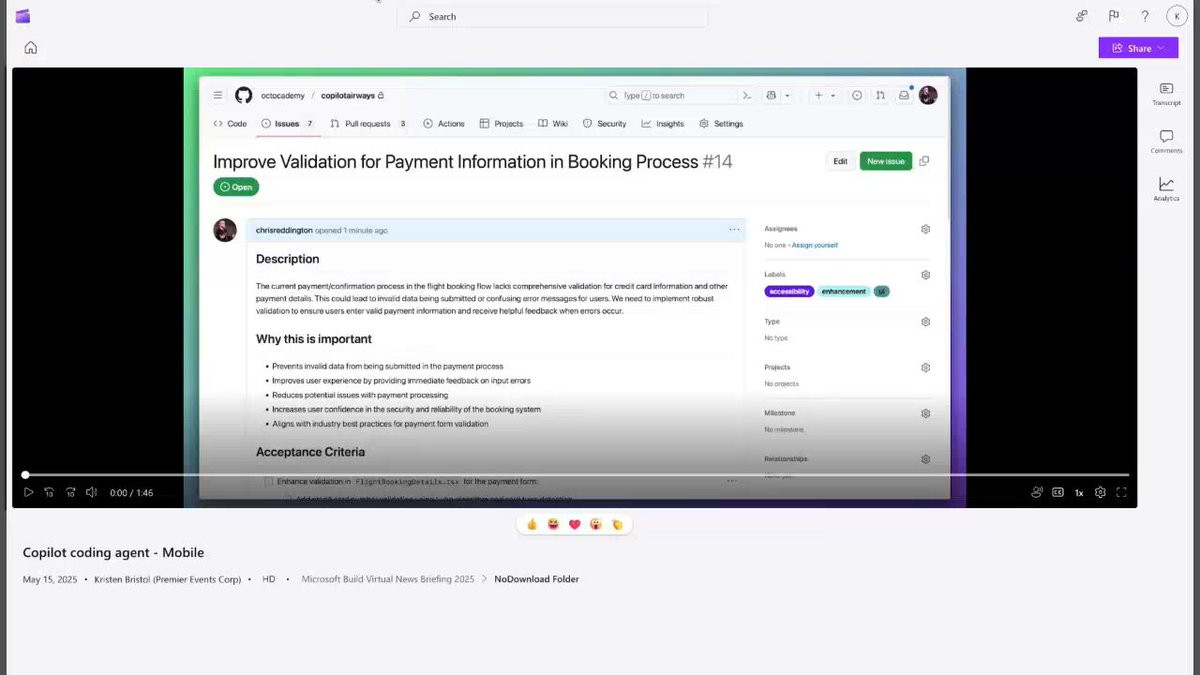The image size is (1200, 675).
Task: React with laughing face emoji
Action: [553, 524]
